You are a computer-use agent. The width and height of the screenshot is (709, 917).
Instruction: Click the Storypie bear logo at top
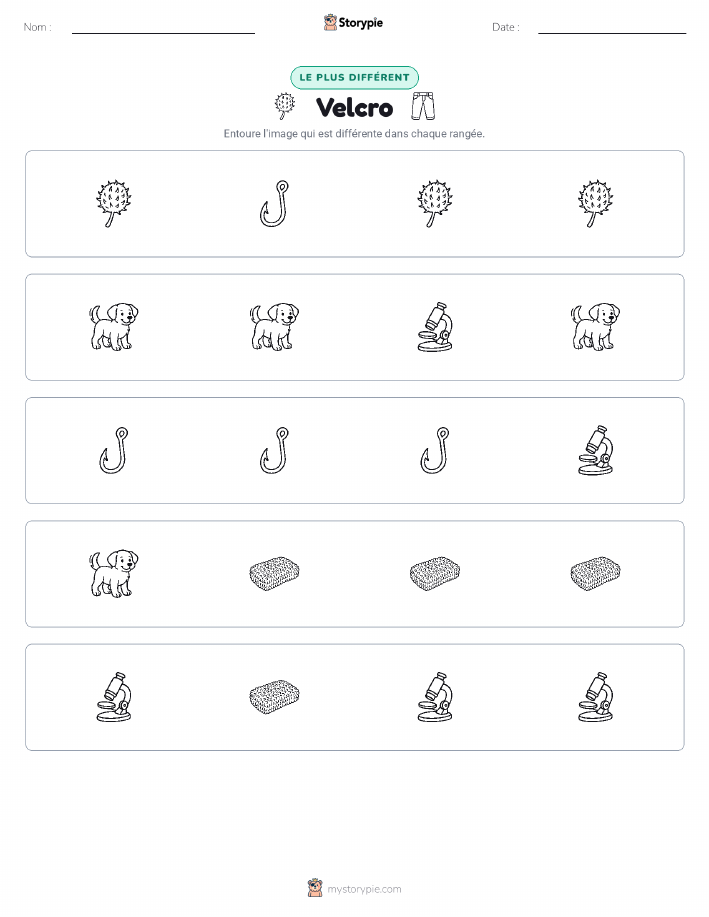tap(331, 23)
